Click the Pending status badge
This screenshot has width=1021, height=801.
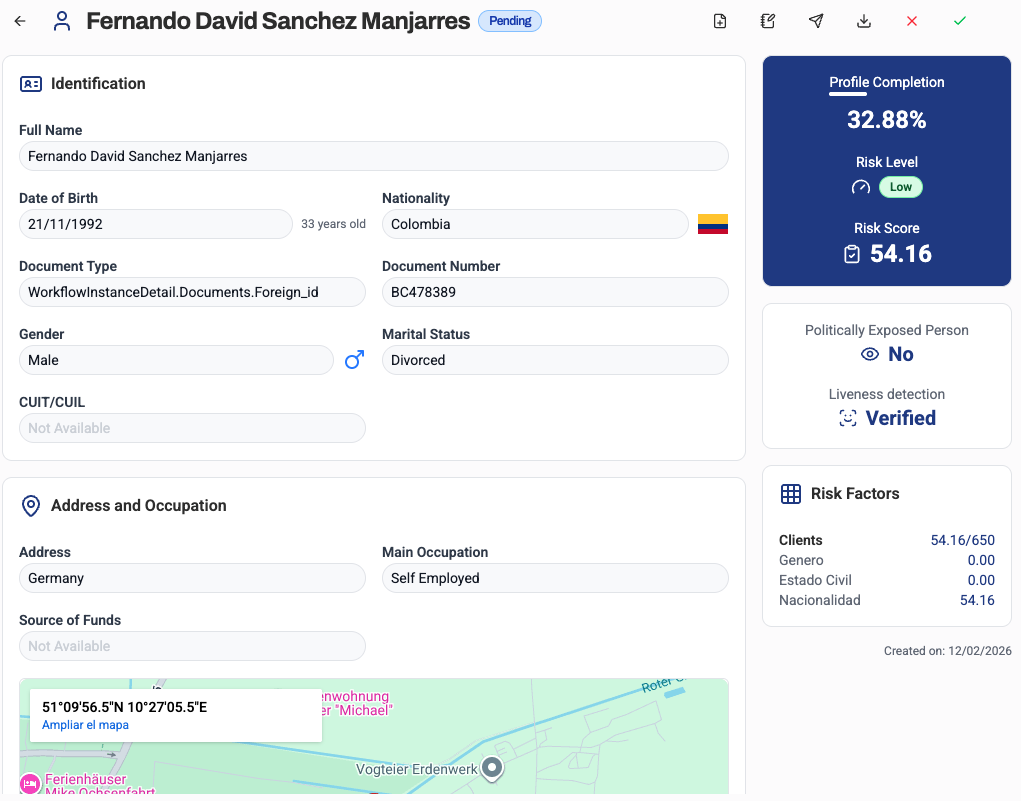pyautogui.click(x=510, y=21)
